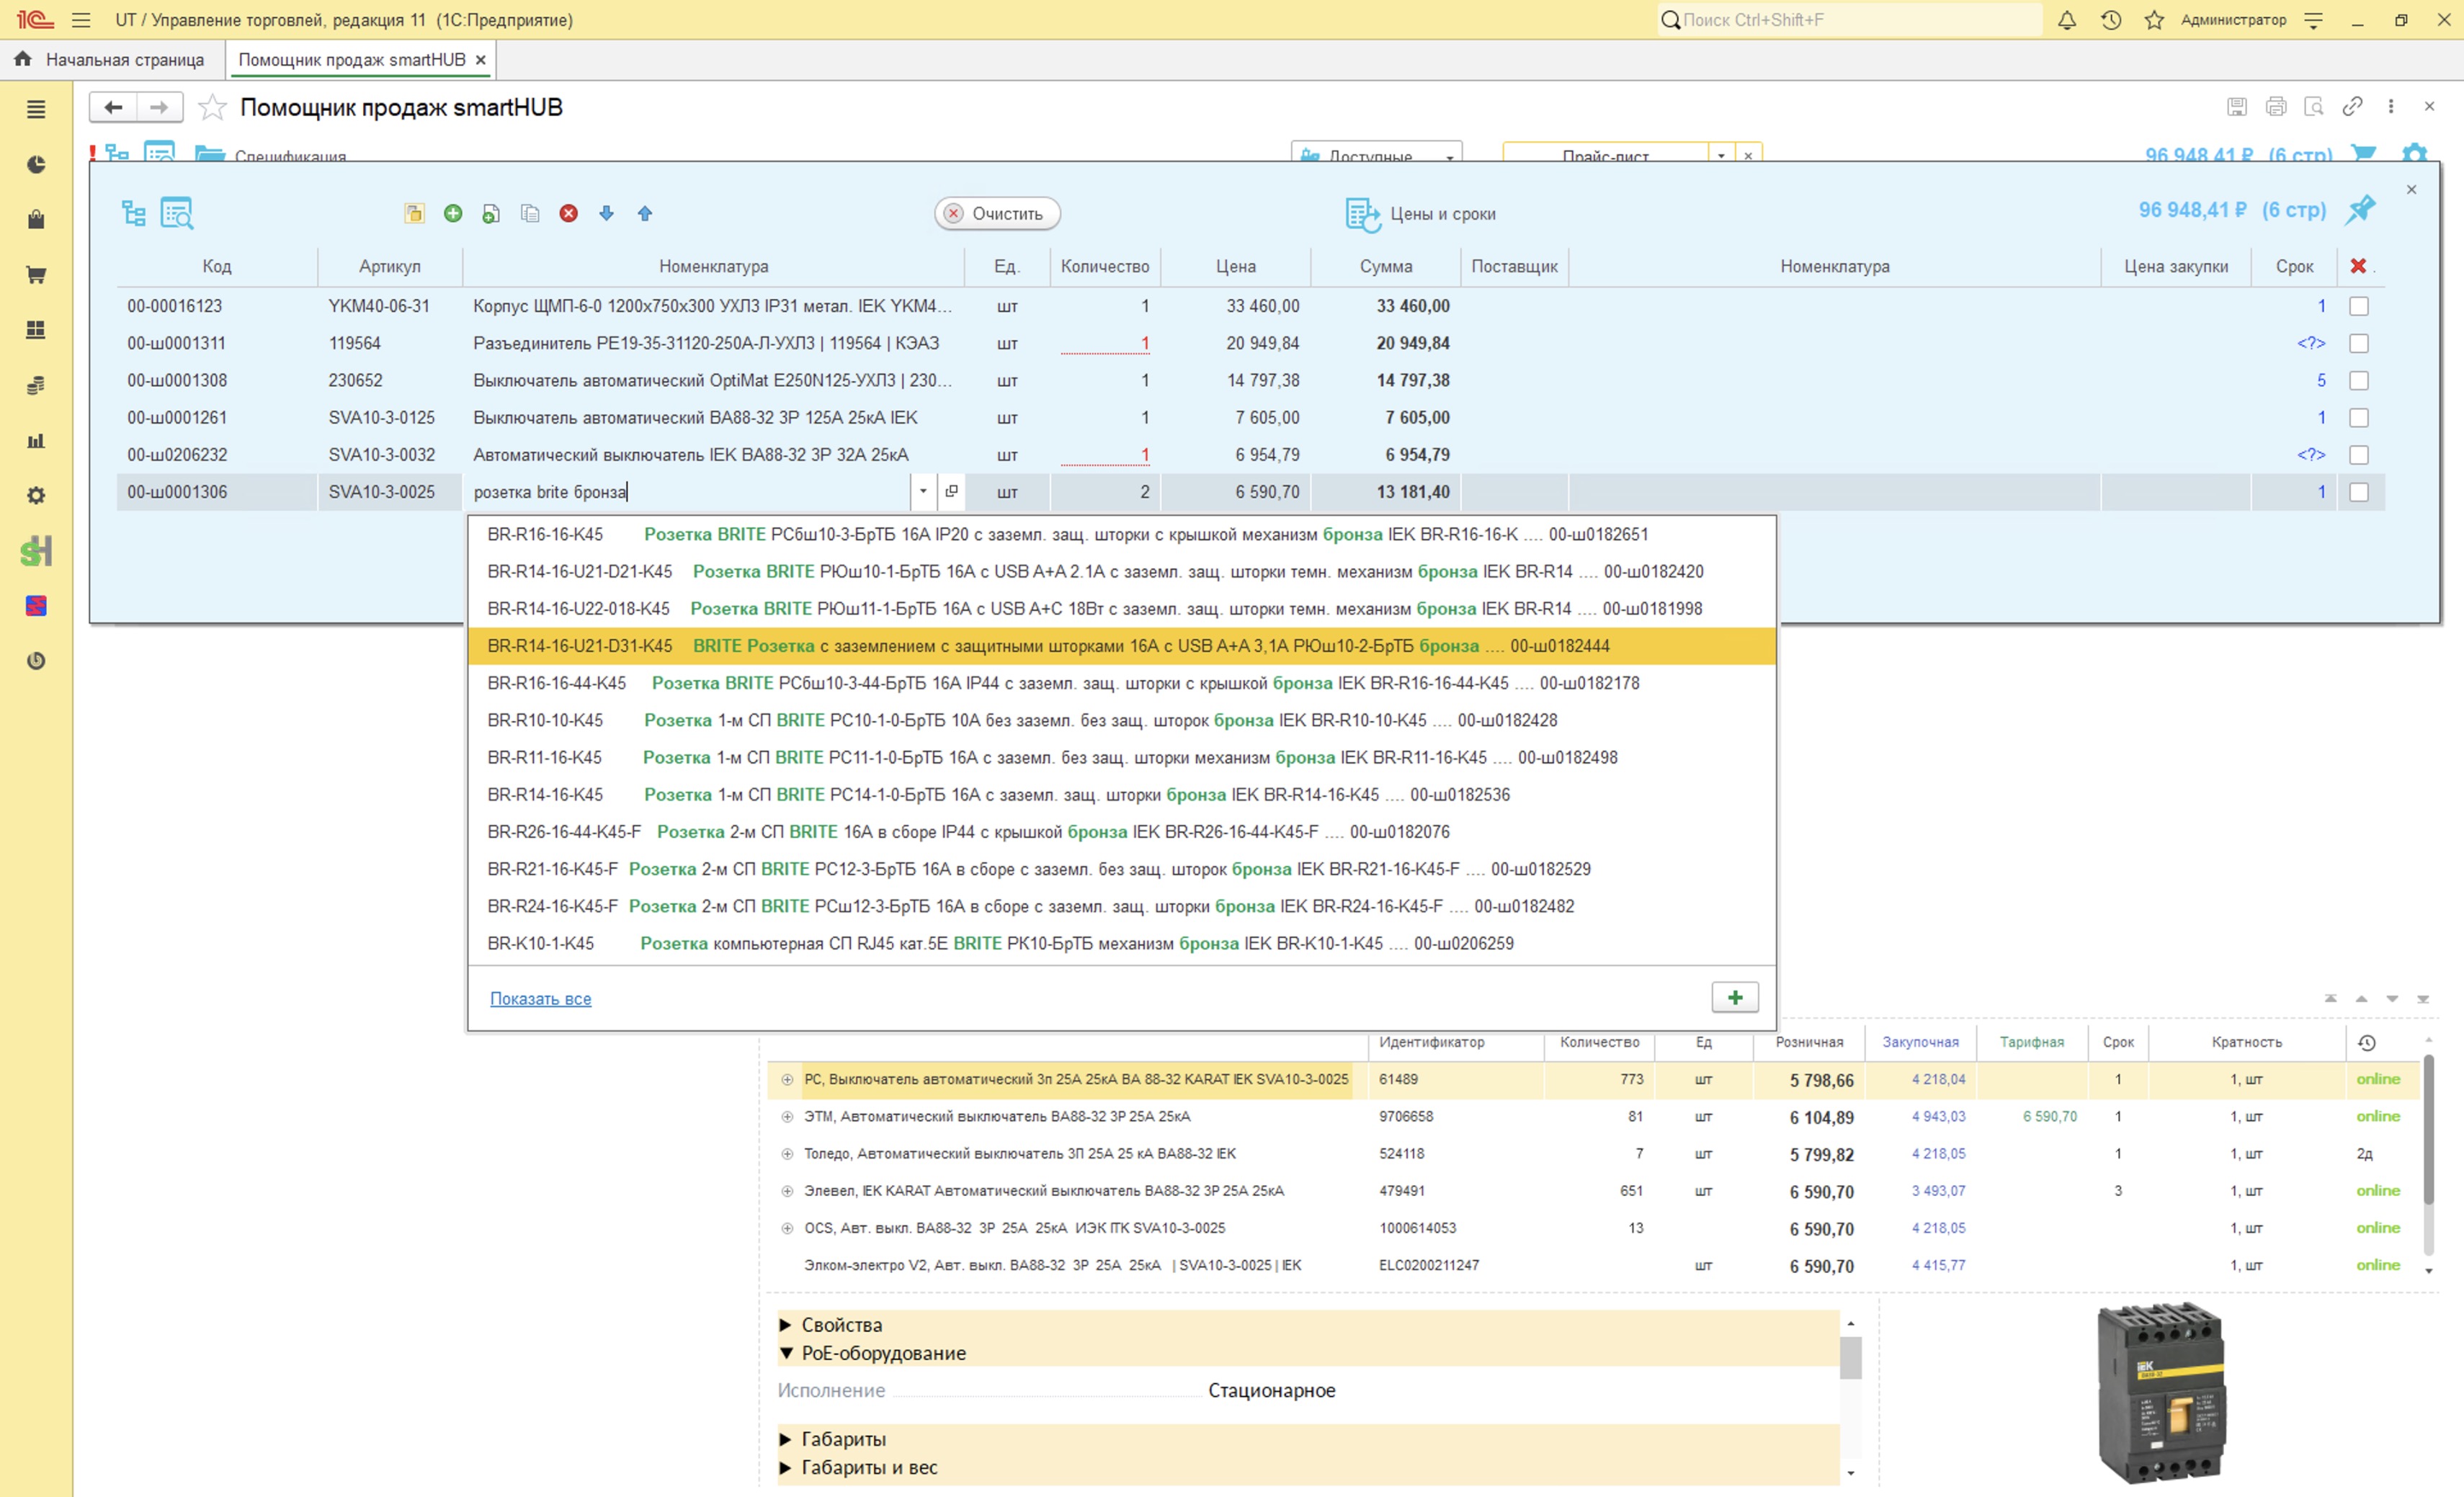
Task: Expand the РС, Выключатель автоматический supplier row
Action: point(787,1080)
